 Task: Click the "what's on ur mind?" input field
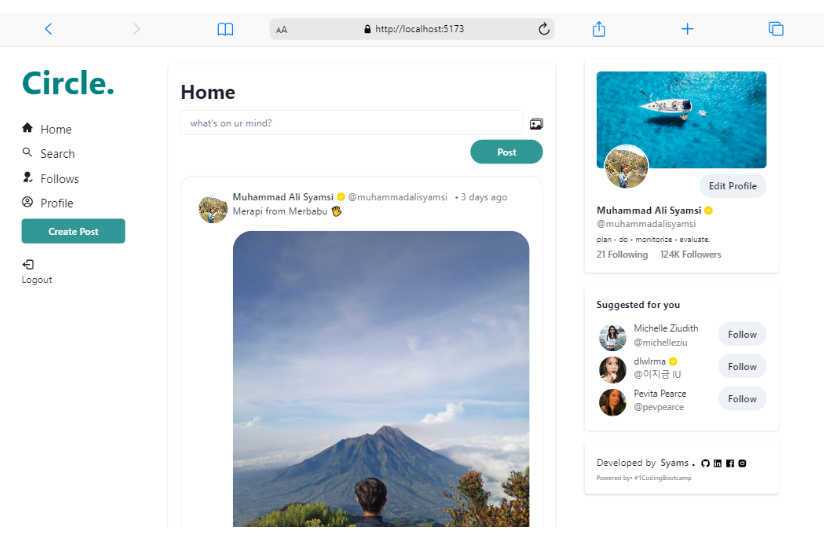351,123
